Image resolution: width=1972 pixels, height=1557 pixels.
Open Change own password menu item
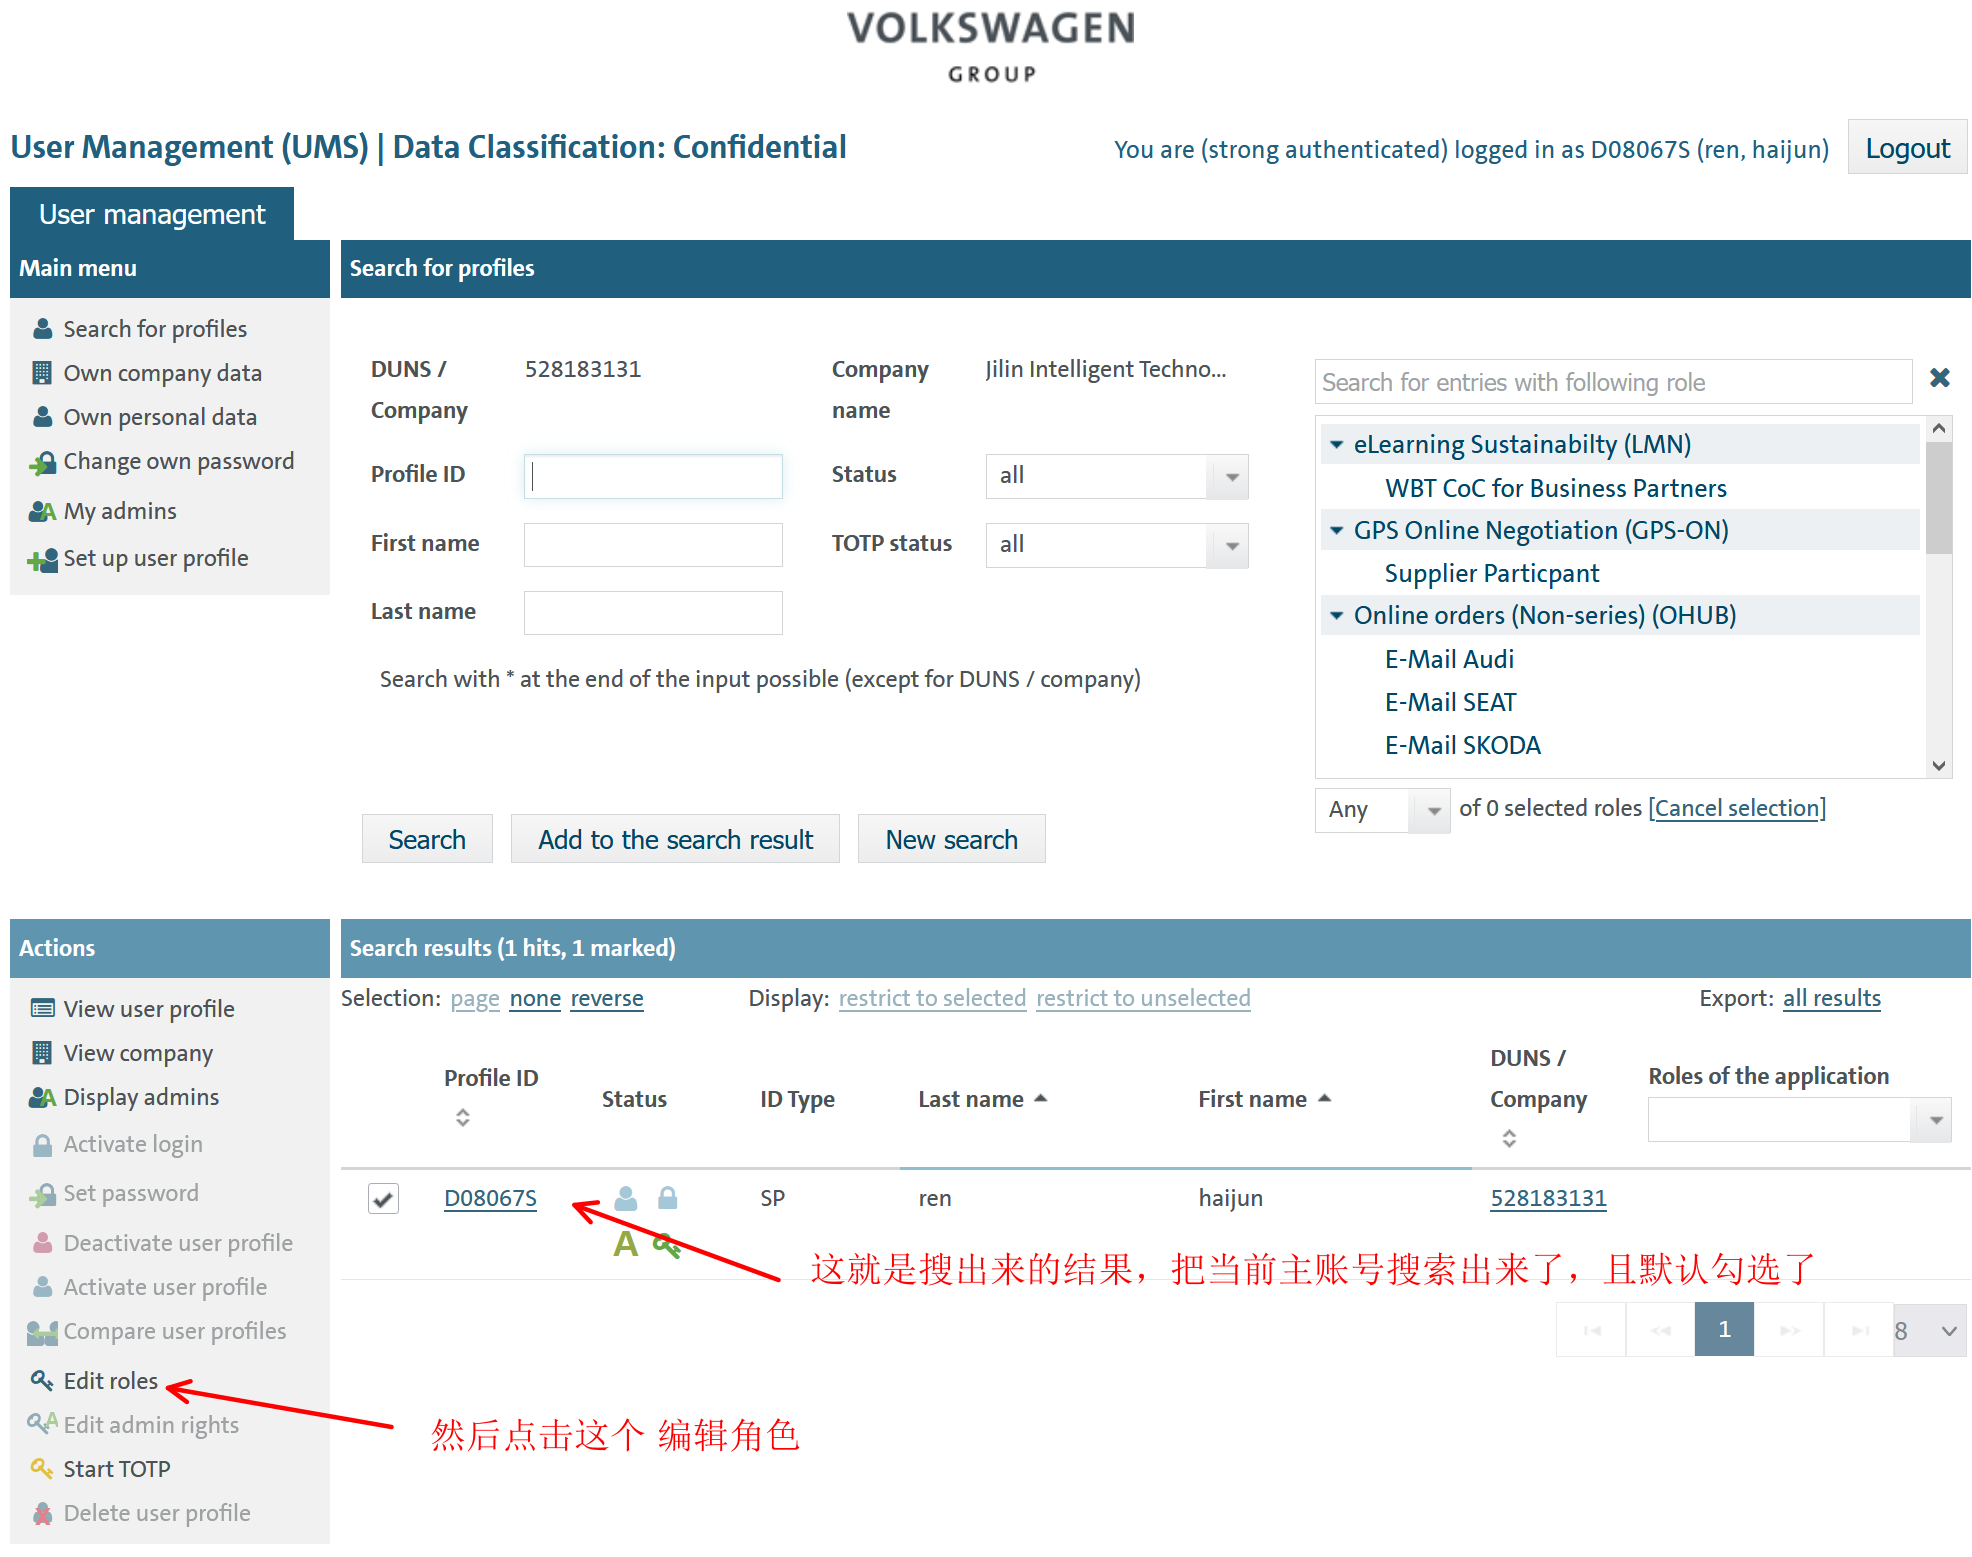coord(179,461)
